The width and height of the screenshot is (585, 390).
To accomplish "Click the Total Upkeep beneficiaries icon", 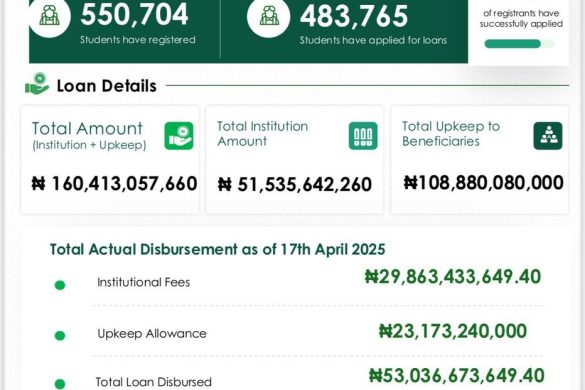I will click(x=548, y=136).
